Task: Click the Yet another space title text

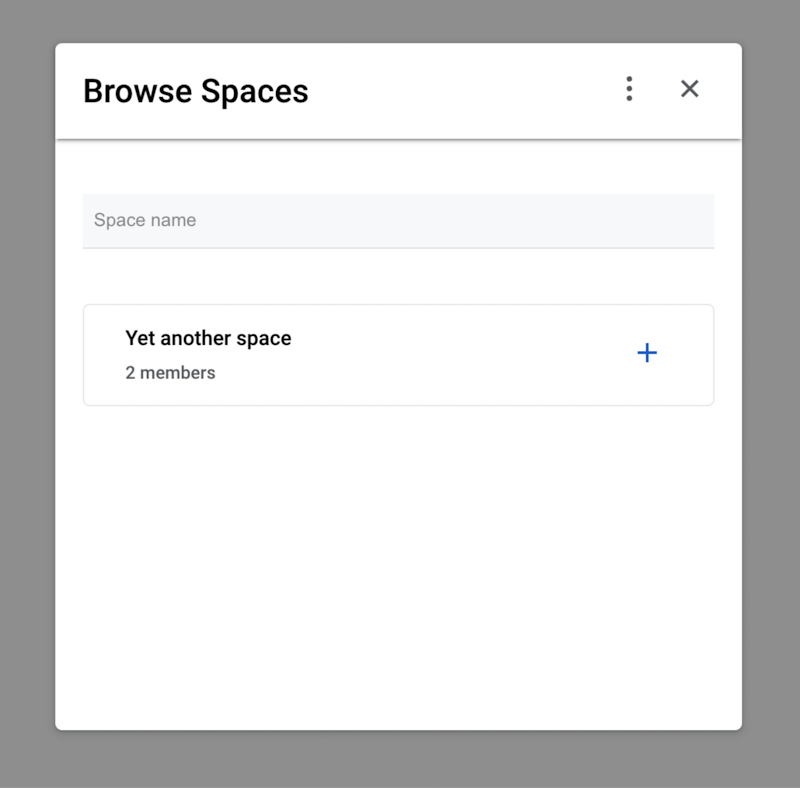Action: [208, 338]
